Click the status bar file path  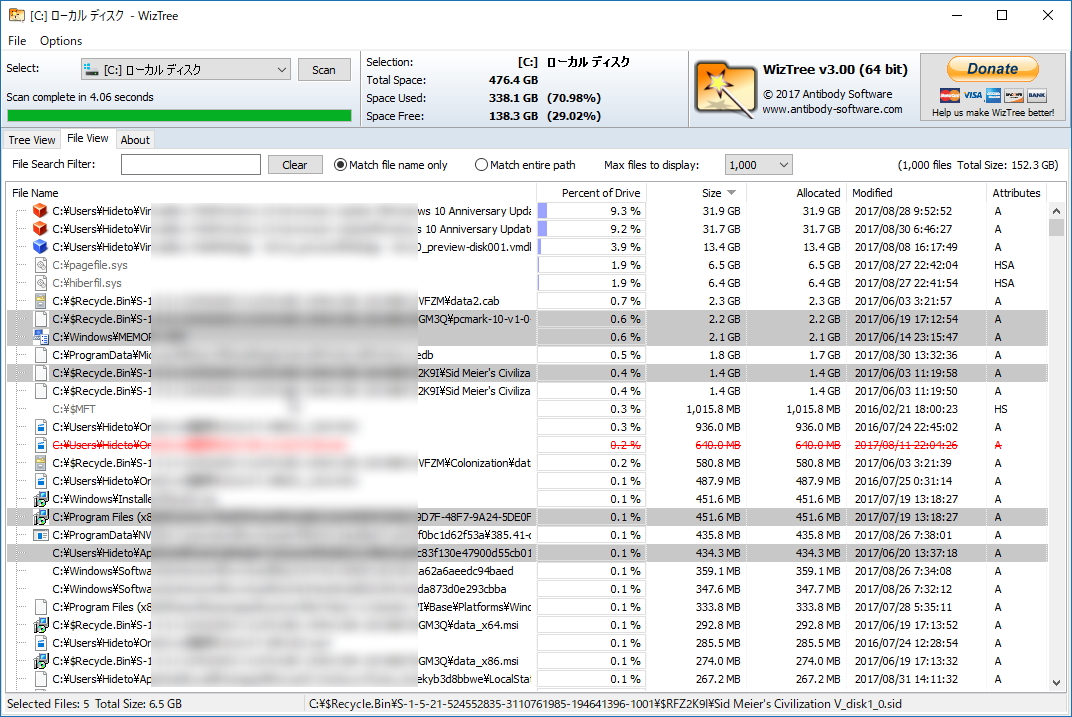[x=605, y=704]
